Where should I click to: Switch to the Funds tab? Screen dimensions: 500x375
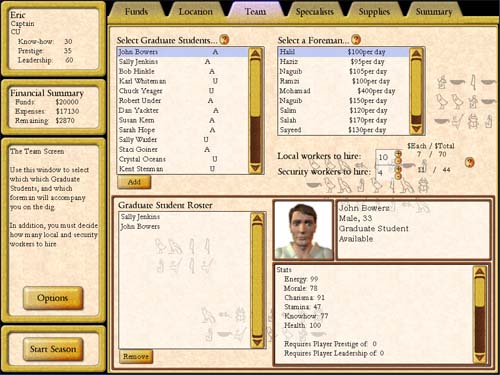[x=136, y=12]
